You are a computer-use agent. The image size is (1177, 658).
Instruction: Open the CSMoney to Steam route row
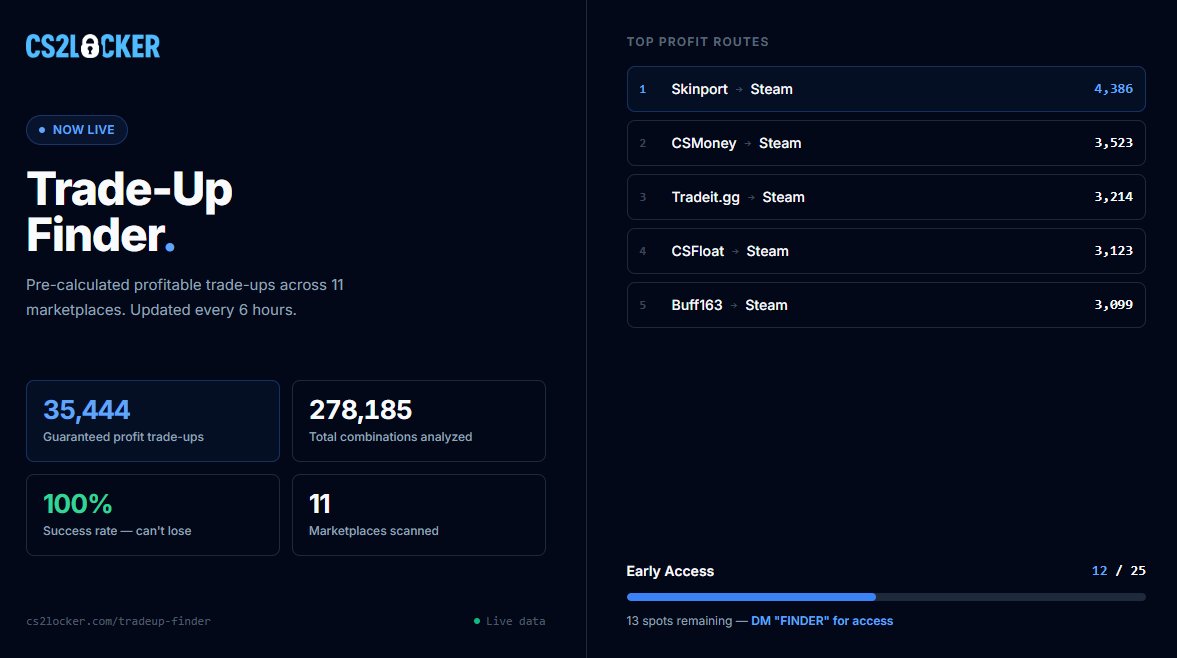pyautogui.click(x=886, y=143)
